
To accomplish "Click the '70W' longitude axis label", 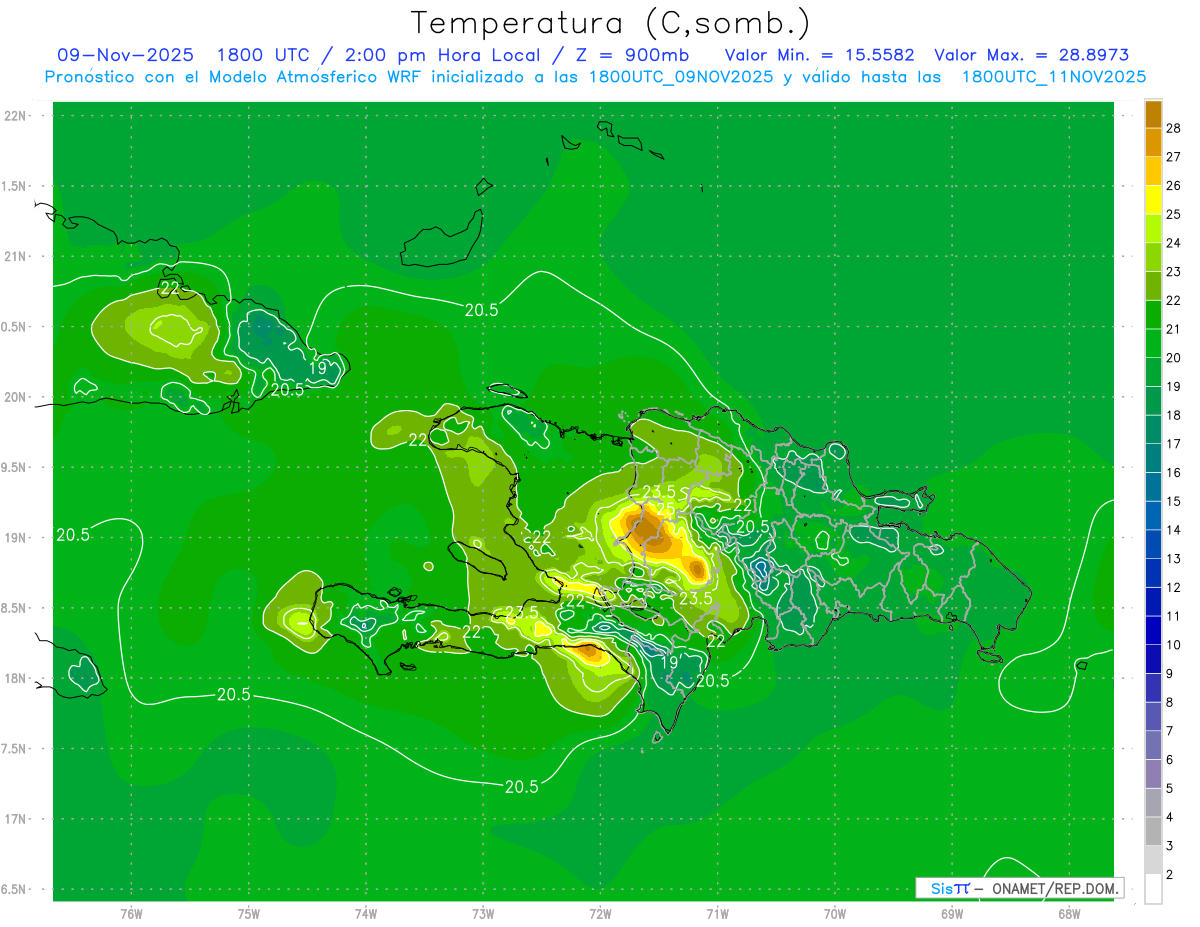I will (x=835, y=914).
